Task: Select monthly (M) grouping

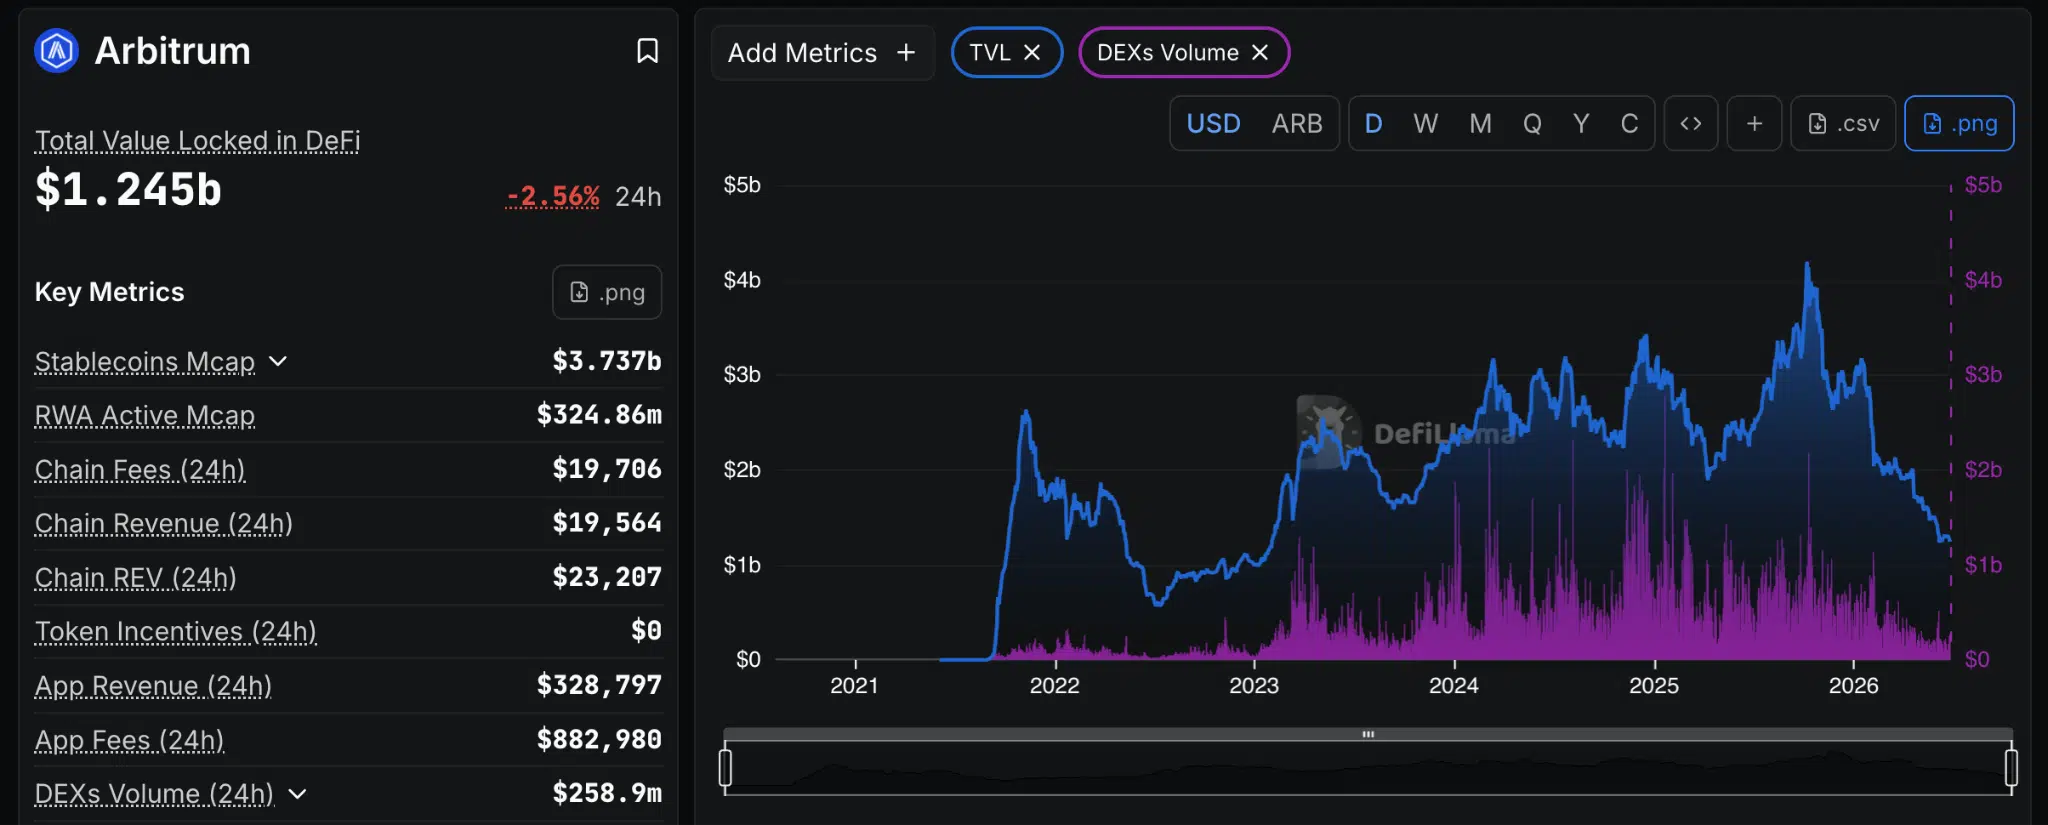Action: click(x=1480, y=123)
